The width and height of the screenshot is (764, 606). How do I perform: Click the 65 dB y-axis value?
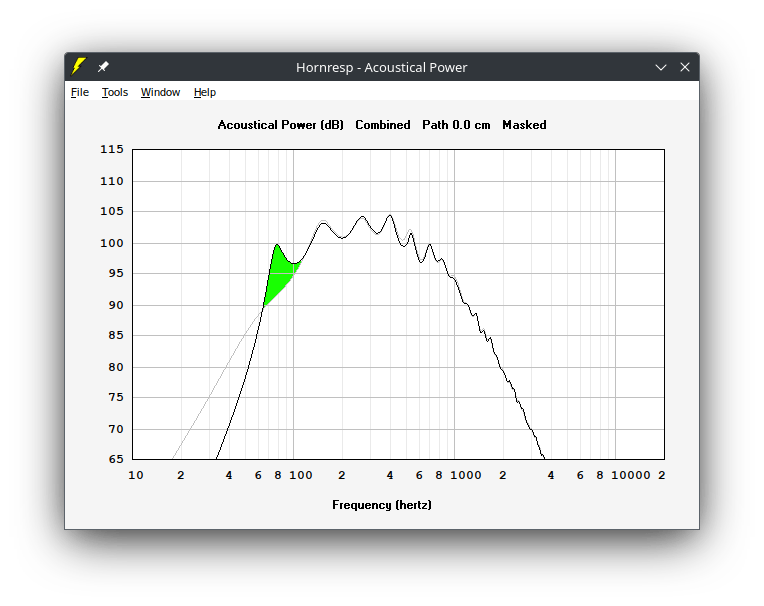coord(116,459)
